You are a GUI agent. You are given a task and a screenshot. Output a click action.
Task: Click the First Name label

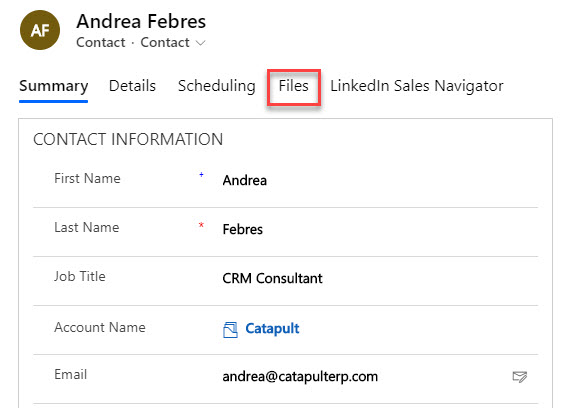coord(87,178)
